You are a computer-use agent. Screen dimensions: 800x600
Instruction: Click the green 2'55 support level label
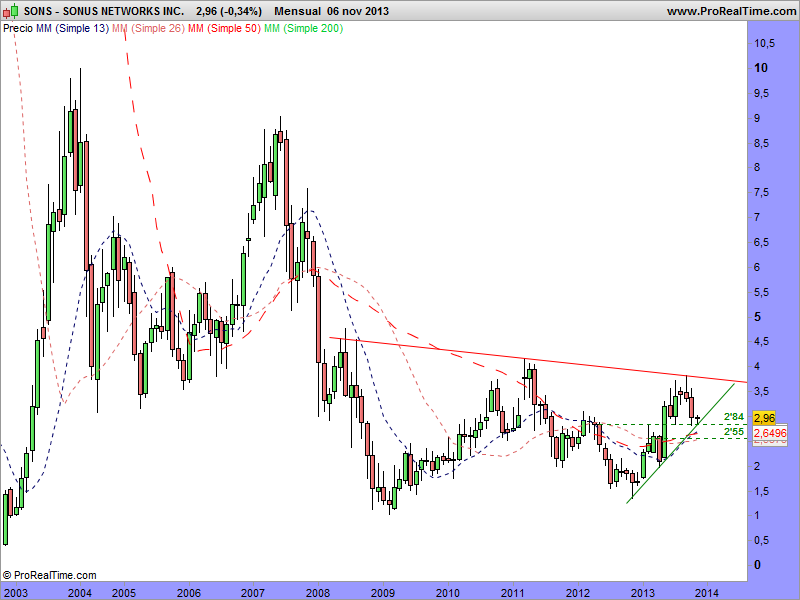point(734,432)
